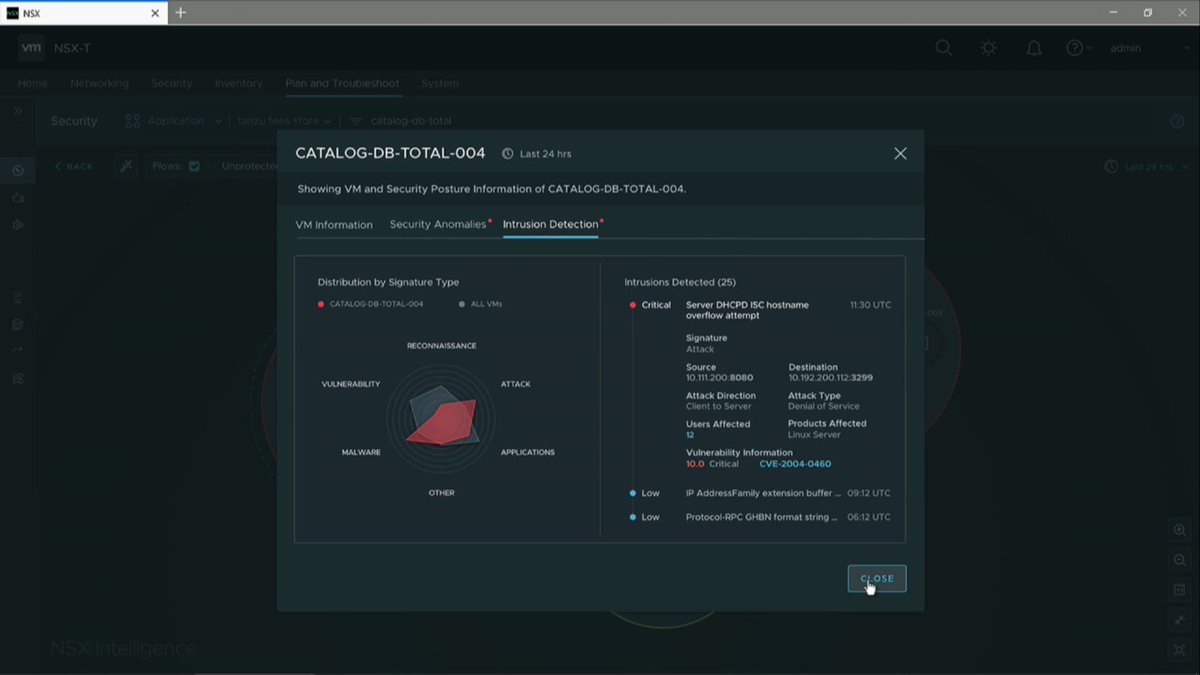
Task: Click the sixth left sidebar arrow icon
Action: click(17, 349)
